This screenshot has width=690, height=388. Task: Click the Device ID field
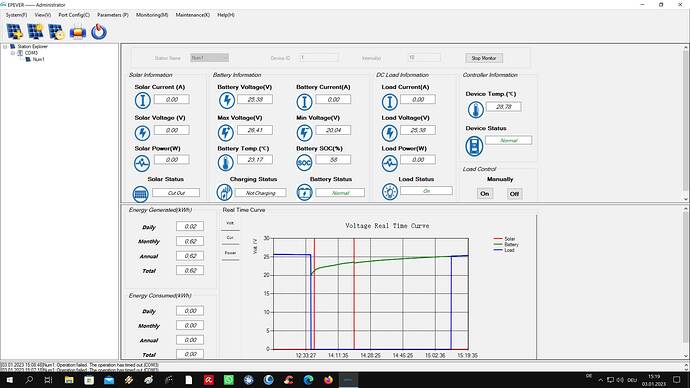[x=318, y=58]
